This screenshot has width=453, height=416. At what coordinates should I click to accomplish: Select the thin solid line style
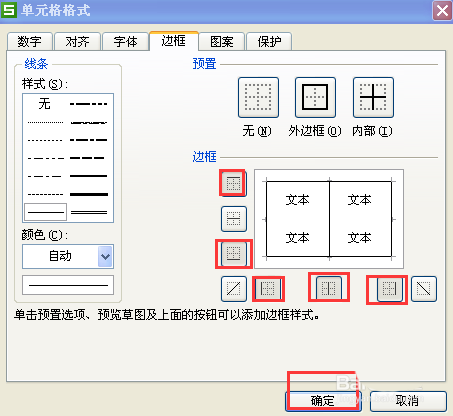click(46, 212)
